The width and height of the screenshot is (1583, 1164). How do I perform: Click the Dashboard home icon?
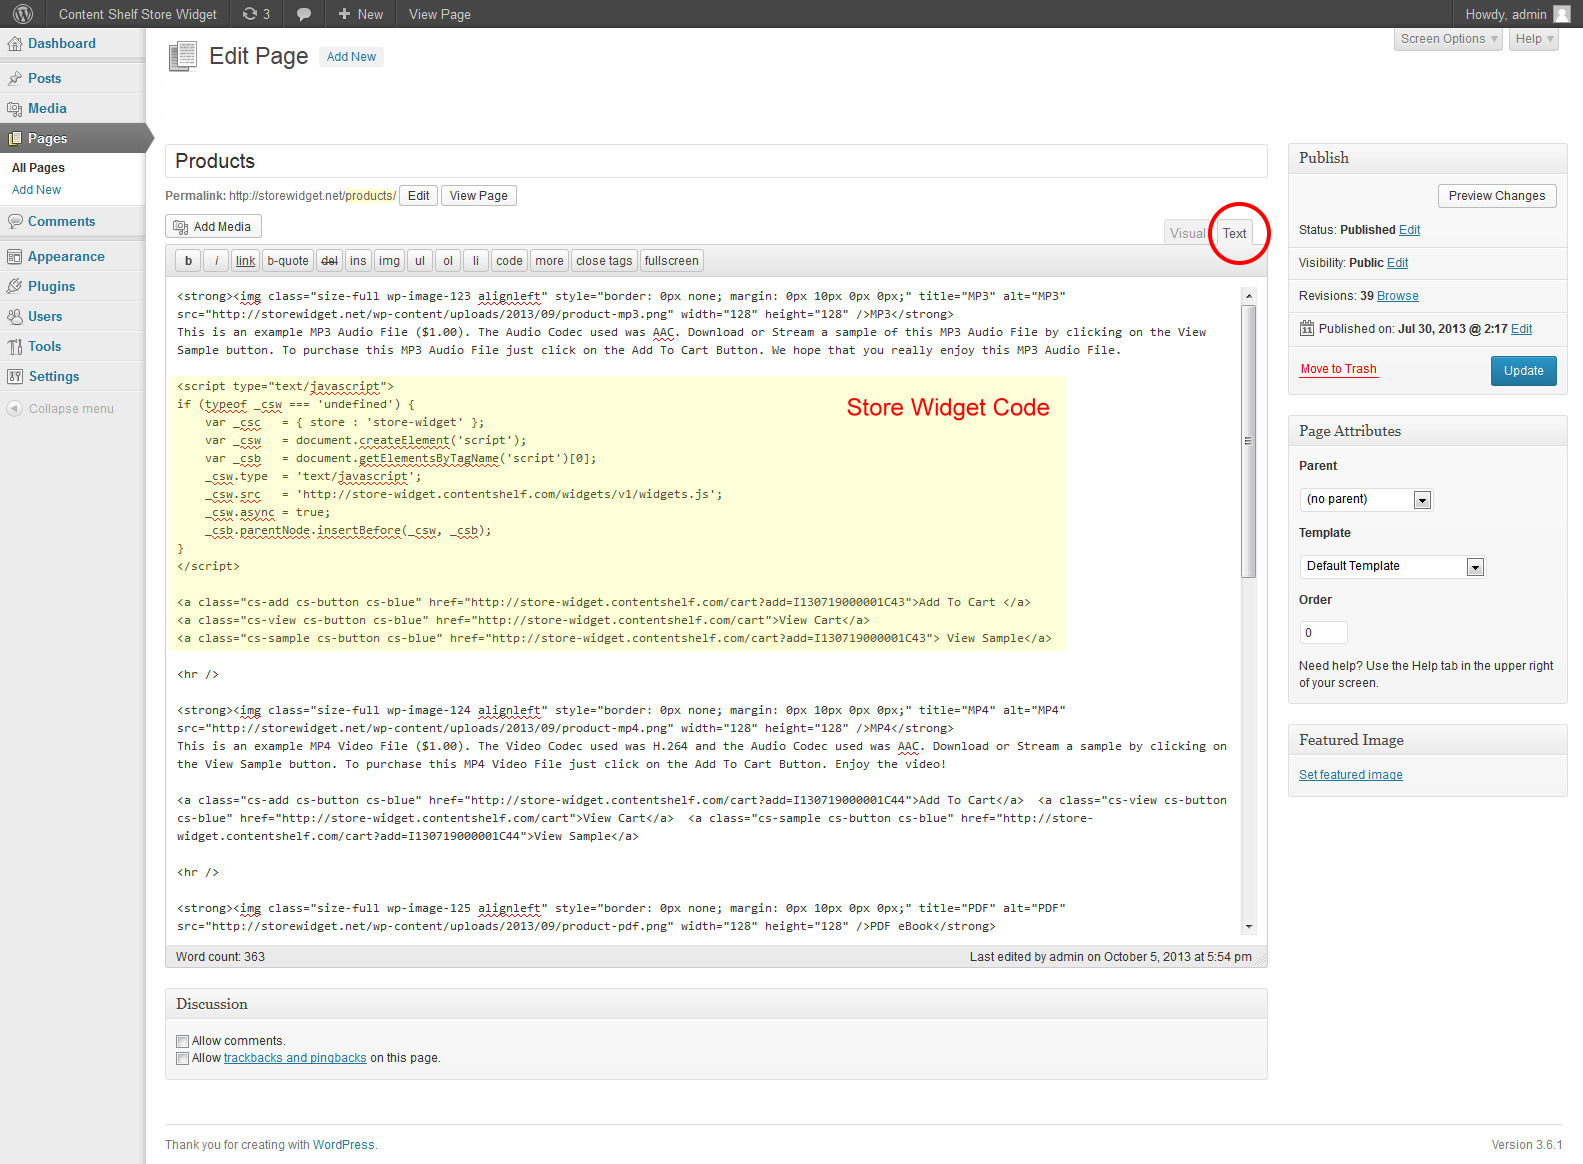click(14, 44)
